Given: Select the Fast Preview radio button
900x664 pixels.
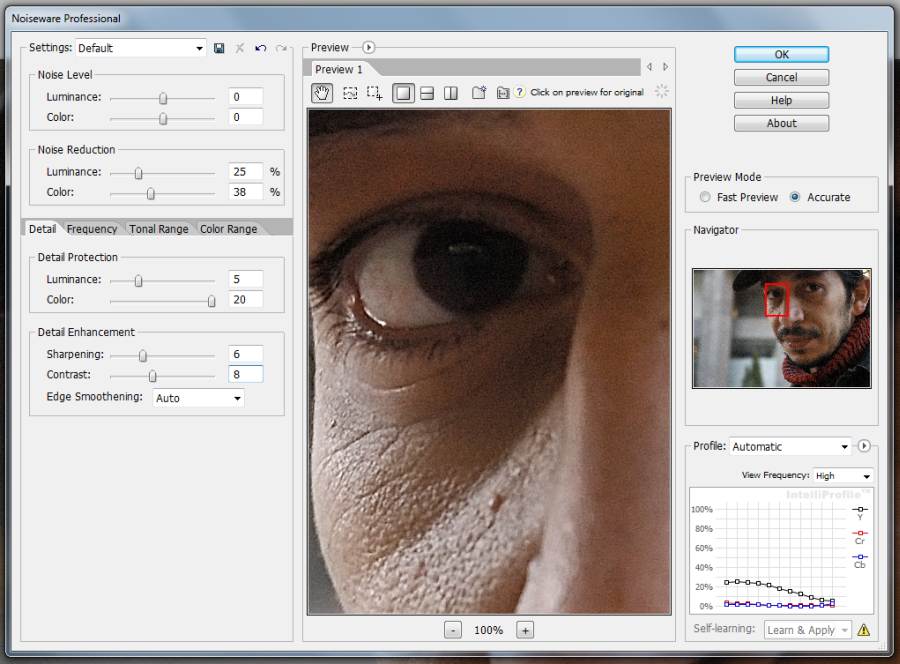Looking at the screenshot, I should click(706, 197).
